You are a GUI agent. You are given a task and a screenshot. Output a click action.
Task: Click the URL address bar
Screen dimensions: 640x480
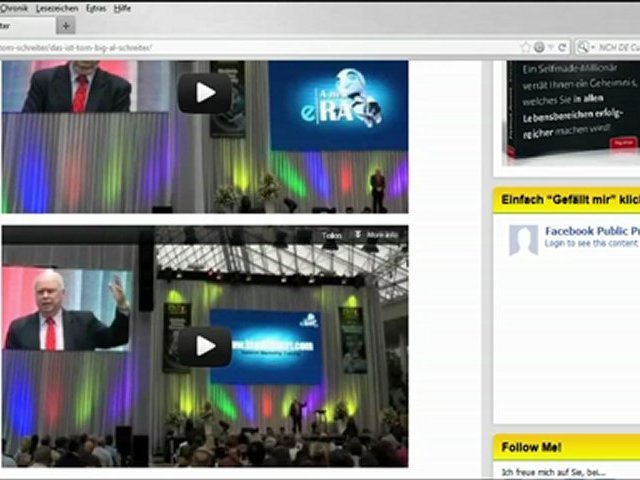point(250,47)
